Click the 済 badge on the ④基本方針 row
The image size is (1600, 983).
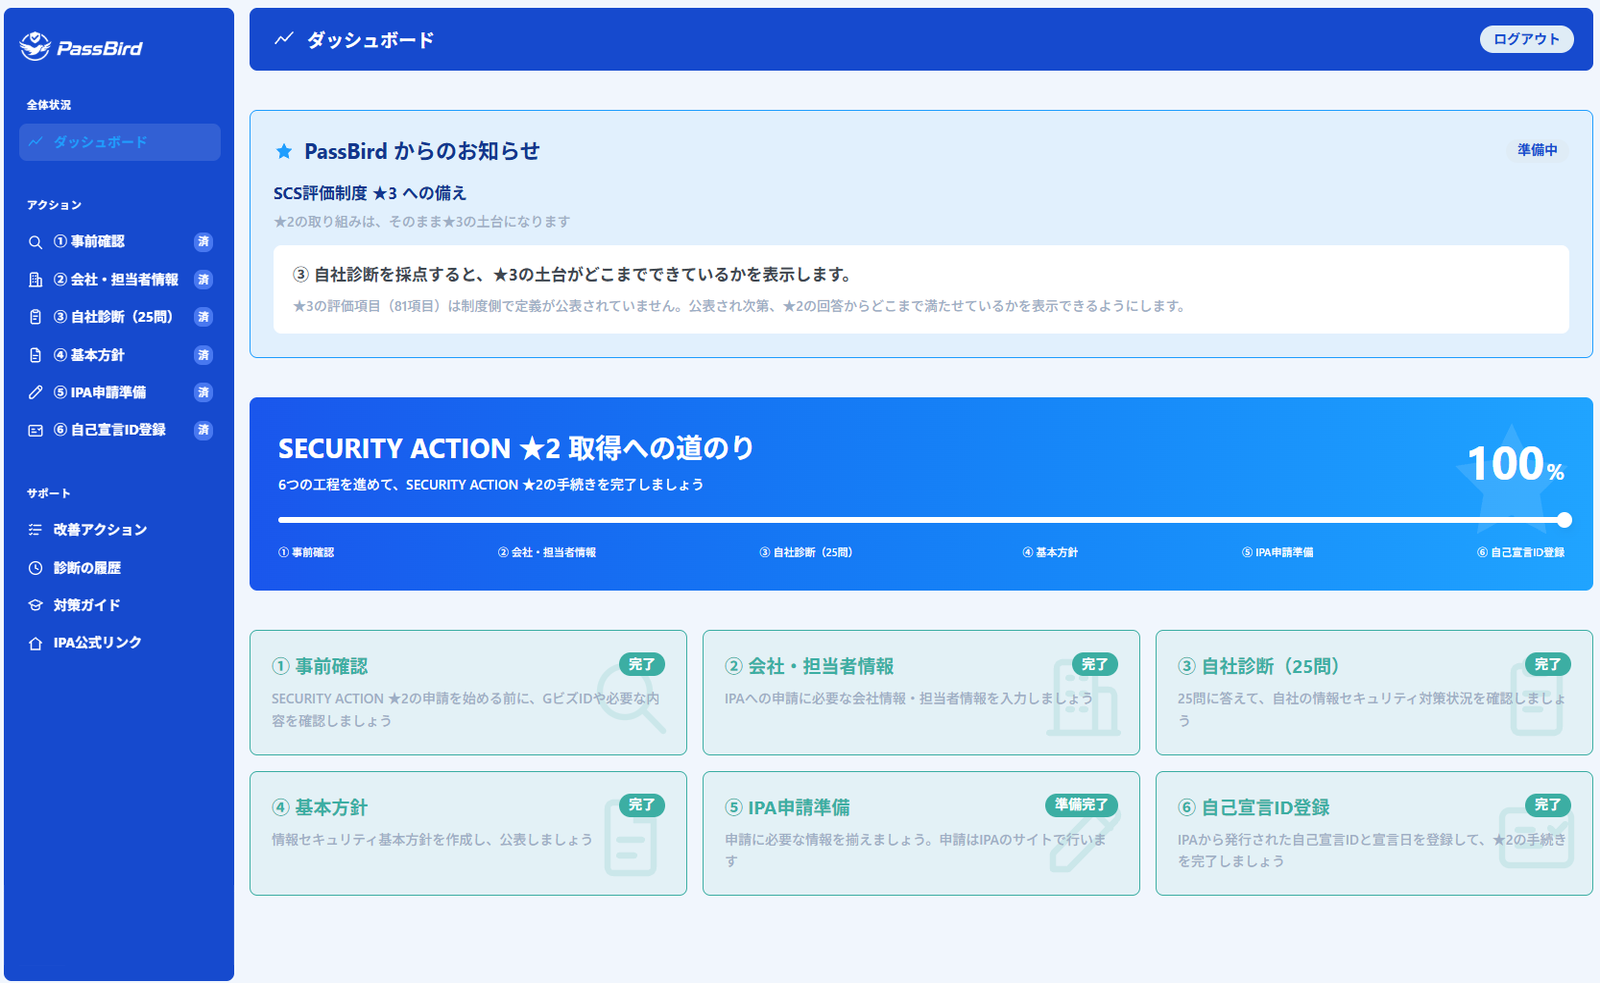[203, 355]
